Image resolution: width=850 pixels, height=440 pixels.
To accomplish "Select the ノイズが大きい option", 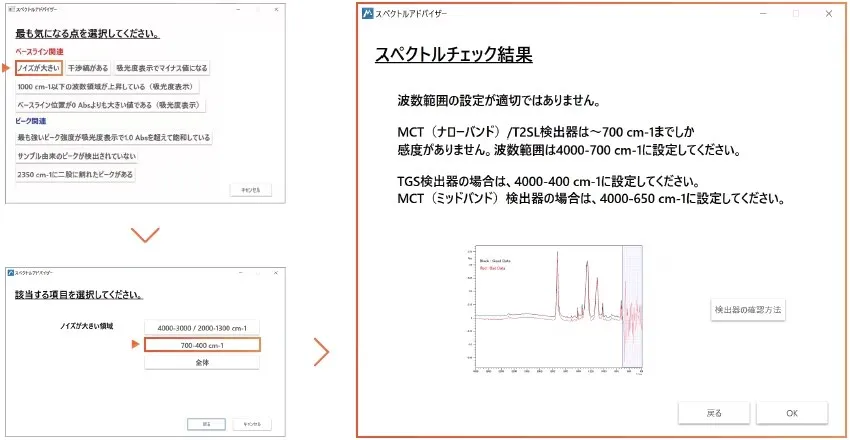I will coord(39,68).
